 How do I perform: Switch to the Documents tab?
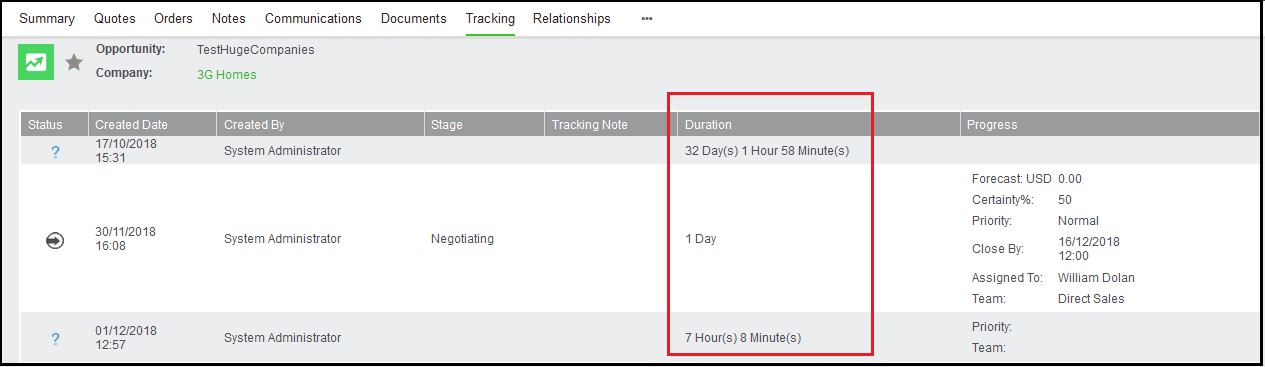pyautogui.click(x=414, y=19)
